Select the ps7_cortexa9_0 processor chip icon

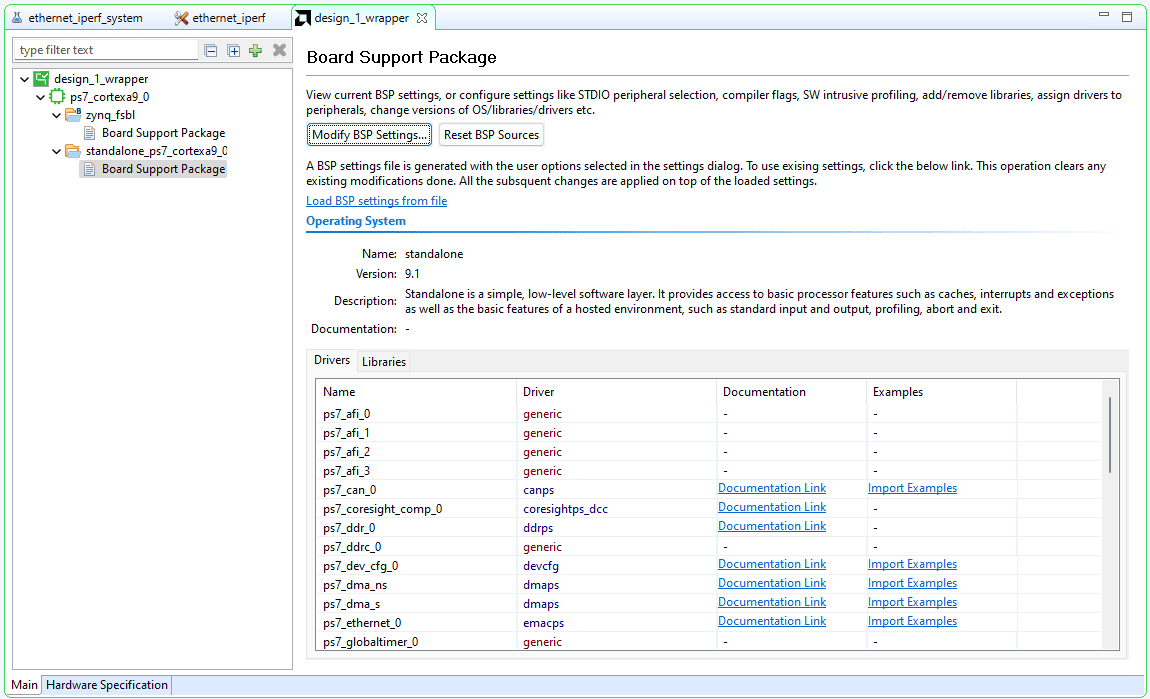[58, 97]
